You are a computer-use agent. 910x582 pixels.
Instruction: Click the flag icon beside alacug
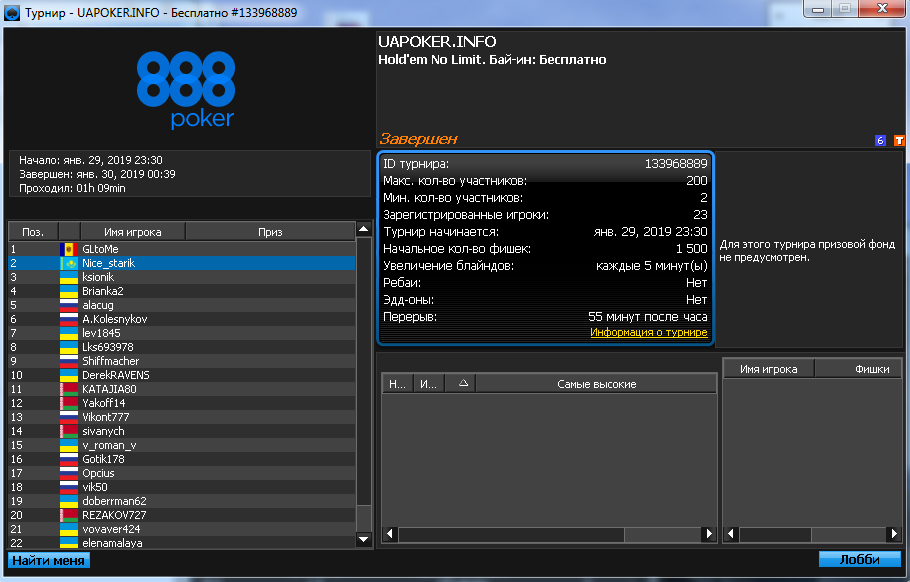[x=69, y=305]
